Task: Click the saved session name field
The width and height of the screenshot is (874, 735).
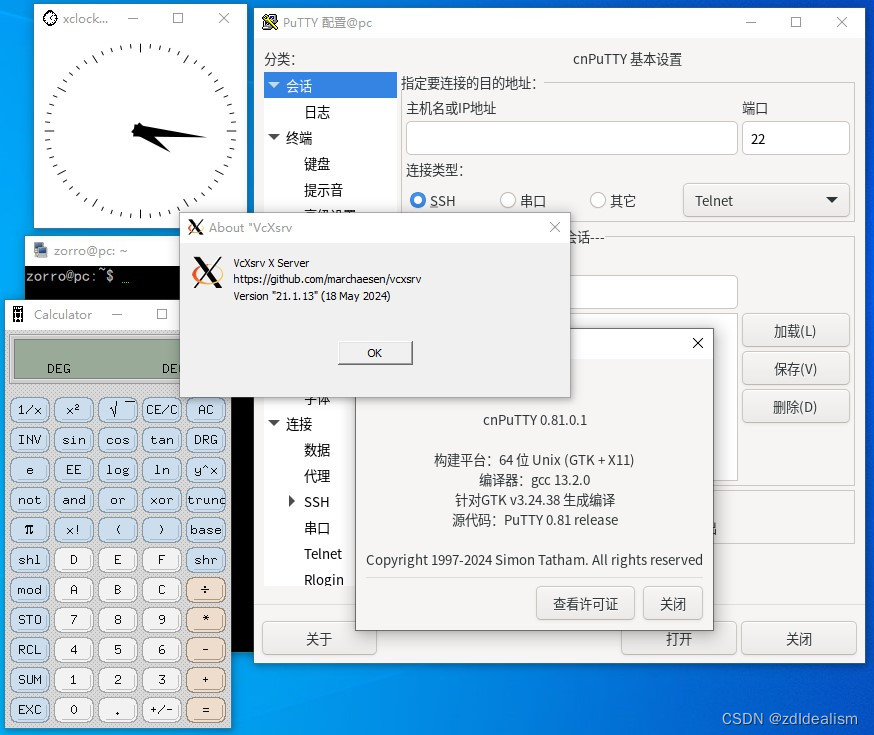Action: click(x=653, y=291)
